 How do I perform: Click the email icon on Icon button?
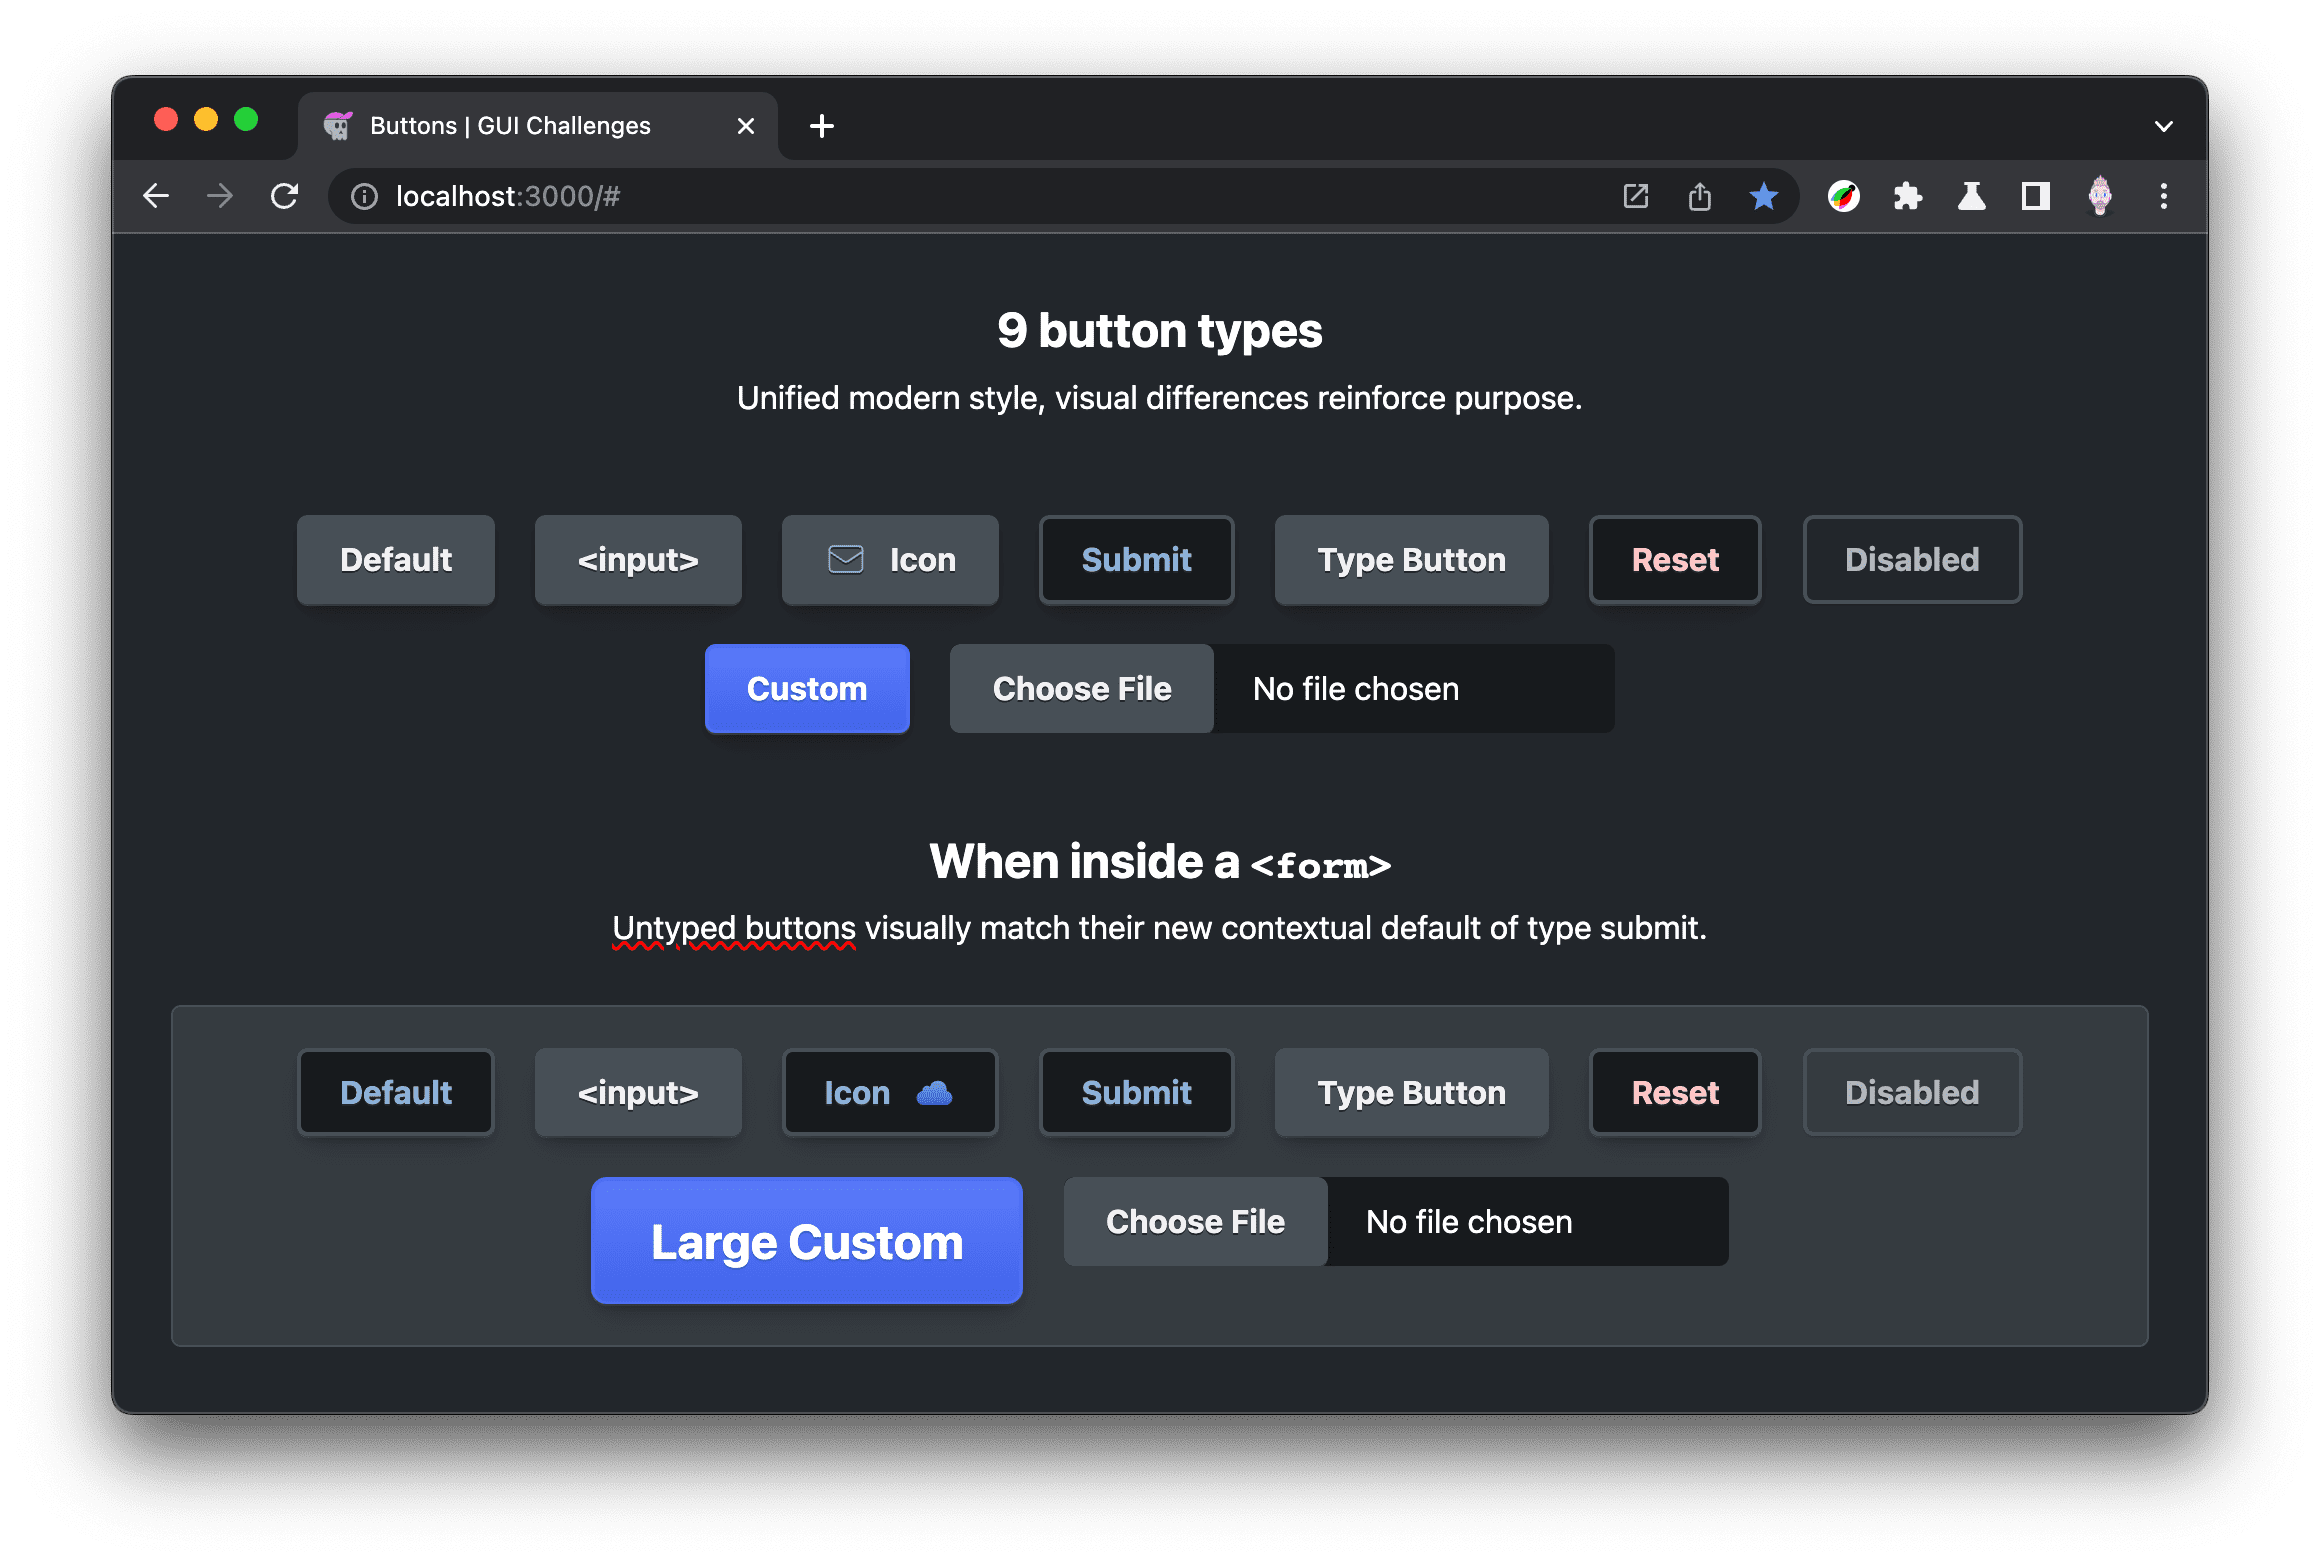click(x=844, y=560)
